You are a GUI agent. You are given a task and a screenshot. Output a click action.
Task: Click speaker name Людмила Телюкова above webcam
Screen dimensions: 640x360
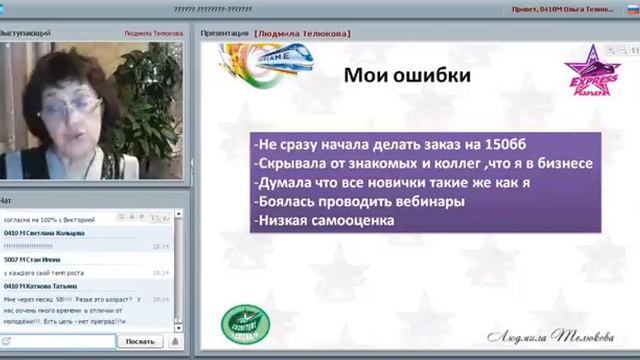(x=153, y=33)
